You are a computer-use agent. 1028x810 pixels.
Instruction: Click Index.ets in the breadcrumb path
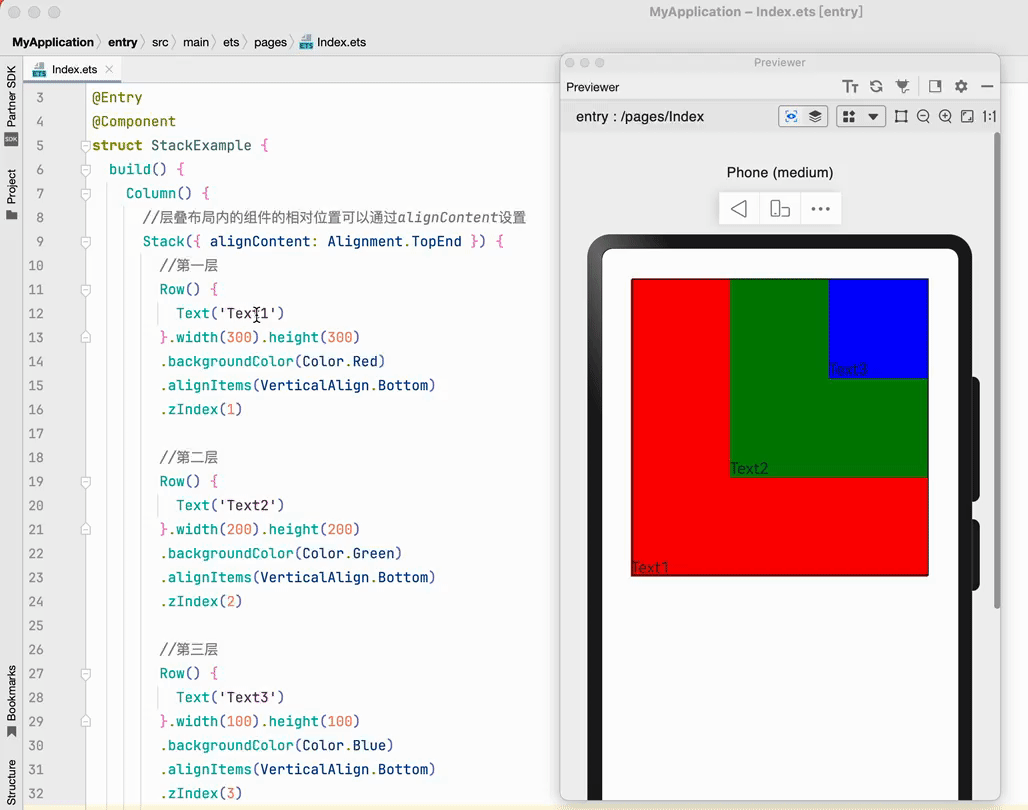coord(333,42)
